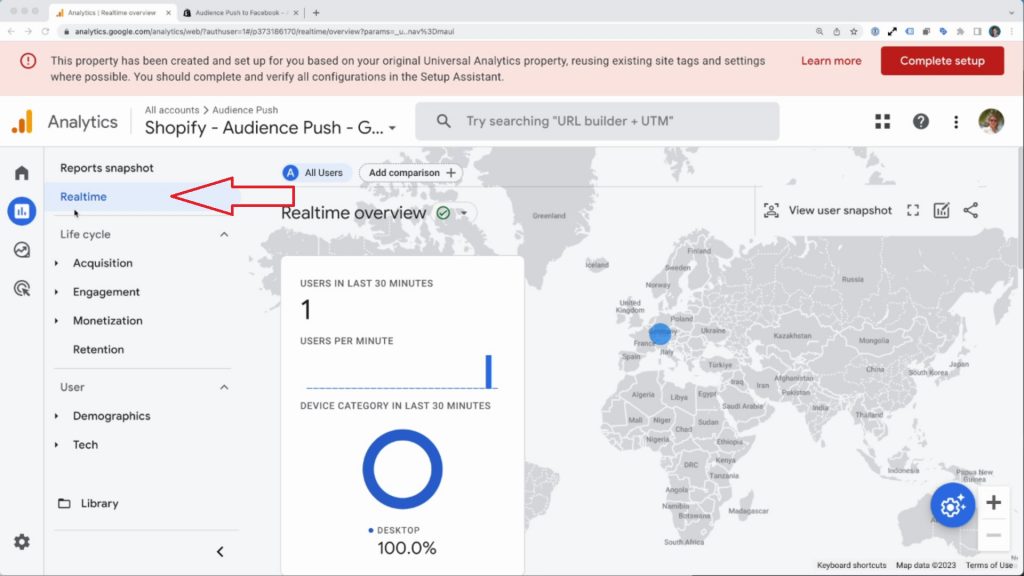Open the Explore icon in left rail
Image resolution: width=1024 pixels, height=576 pixels.
tap(22, 249)
